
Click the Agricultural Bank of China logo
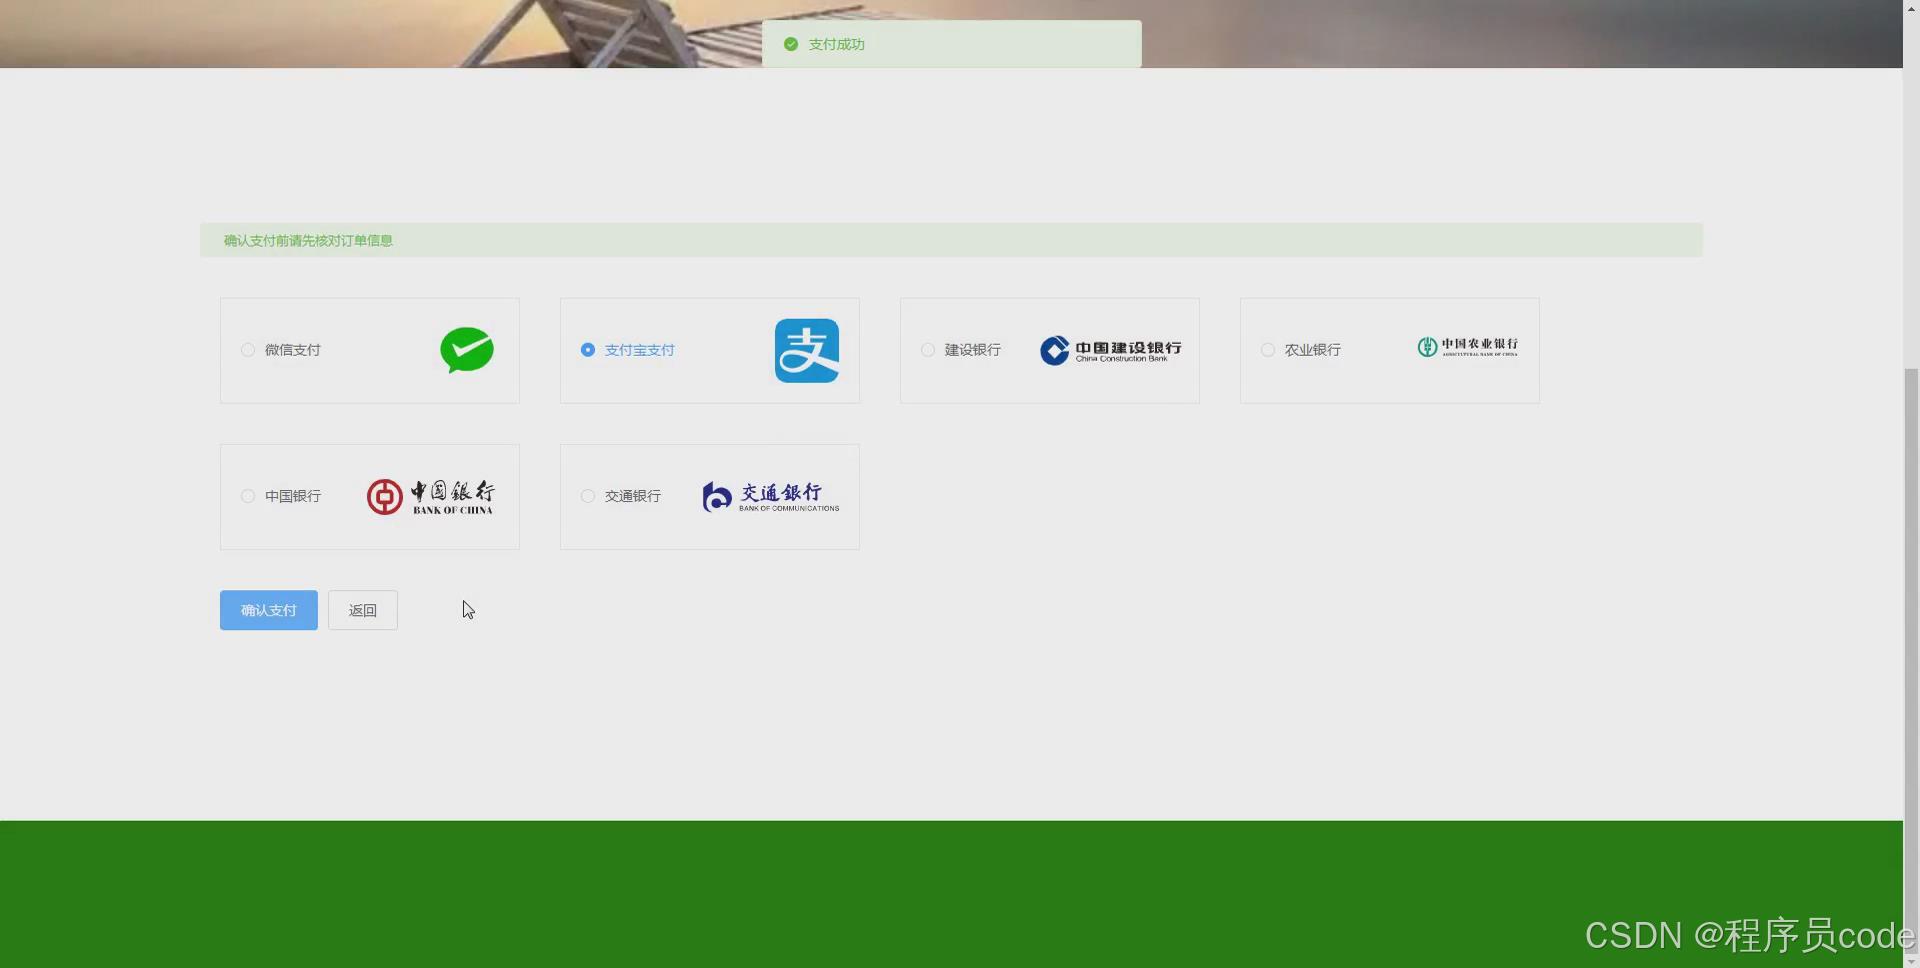[x=1466, y=348]
